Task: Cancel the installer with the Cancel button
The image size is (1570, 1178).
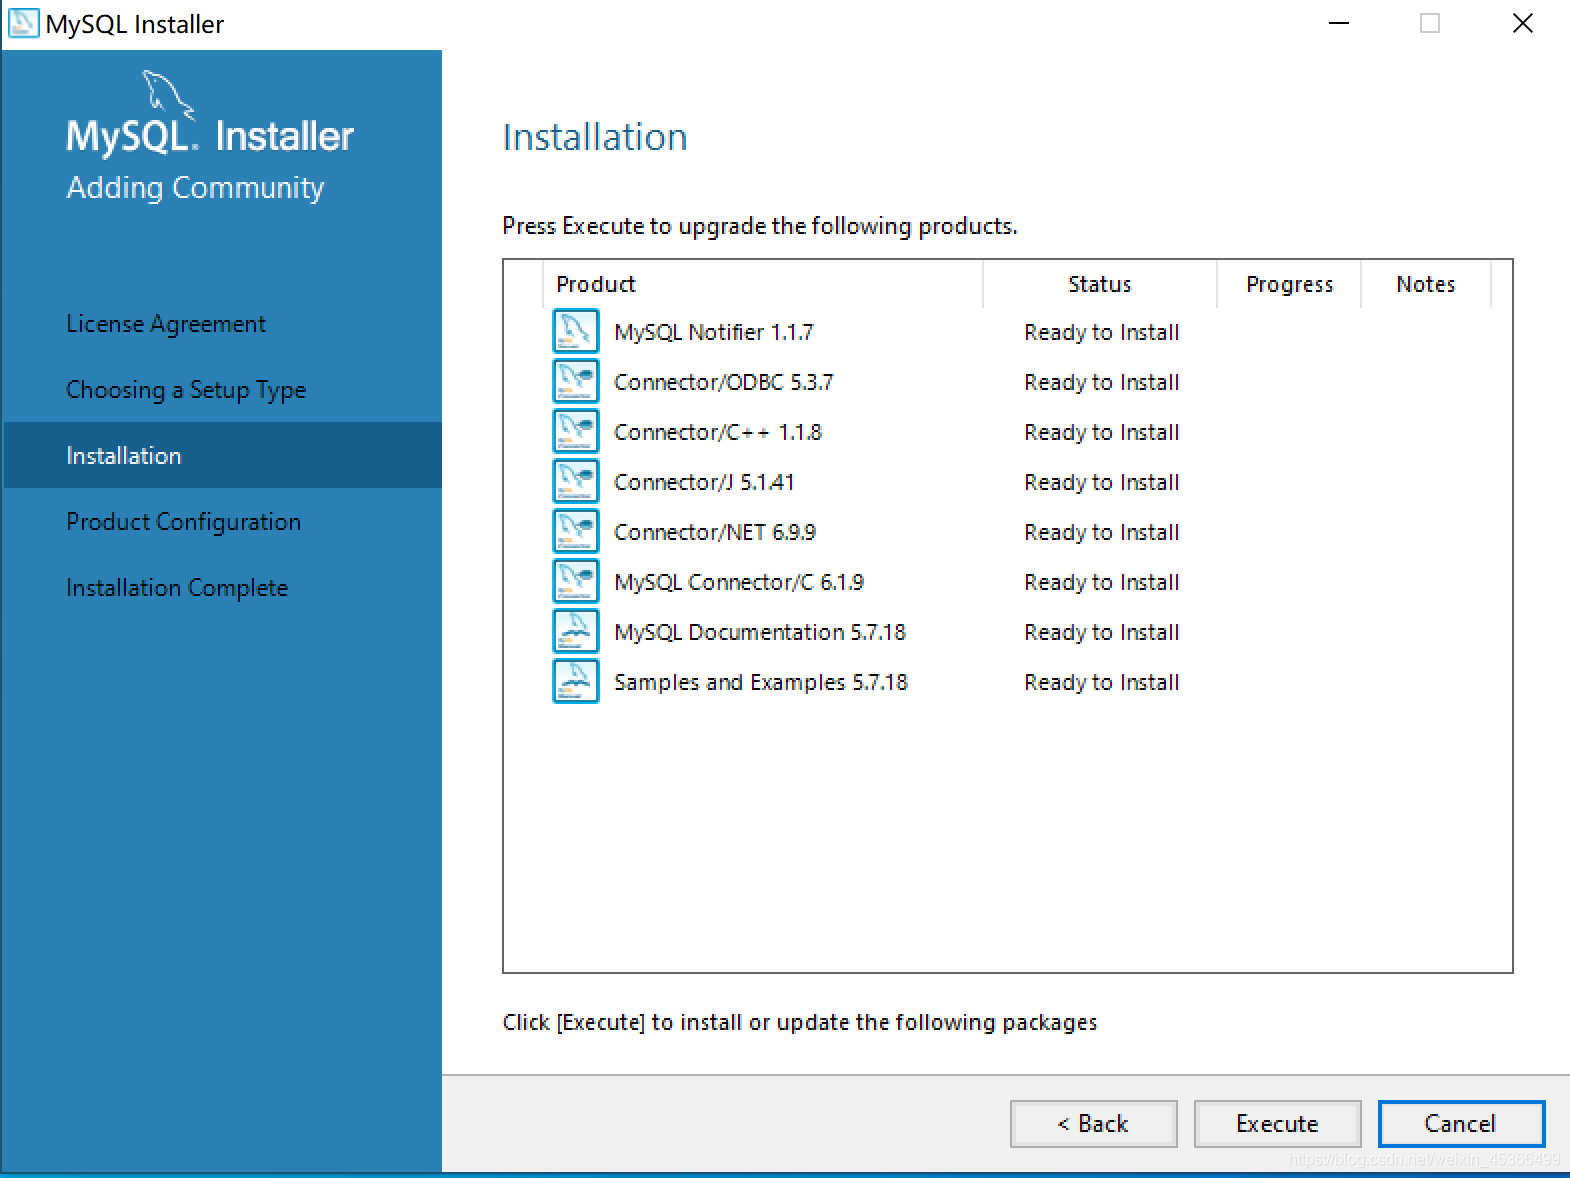Action: (x=1461, y=1124)
